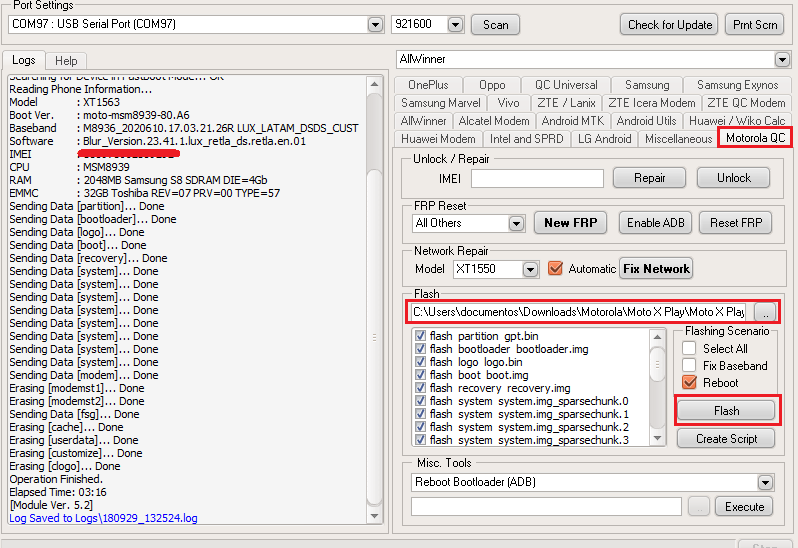Open the OnePlus tab

[x=428, y=85]
